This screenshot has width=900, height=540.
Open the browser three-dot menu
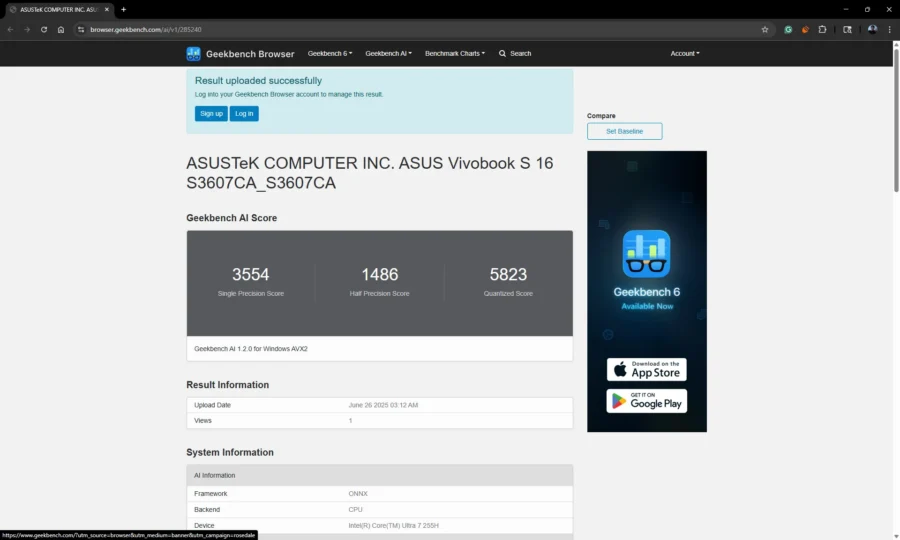890,29
